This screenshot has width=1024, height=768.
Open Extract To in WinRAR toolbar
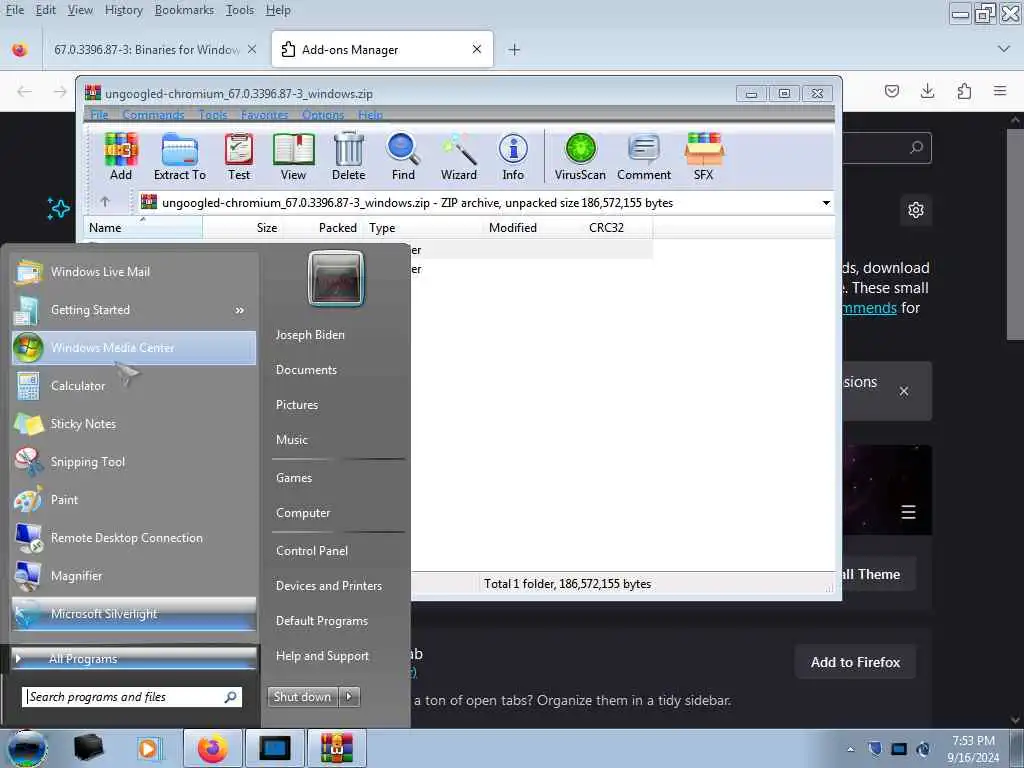click(x=180, y=157)
